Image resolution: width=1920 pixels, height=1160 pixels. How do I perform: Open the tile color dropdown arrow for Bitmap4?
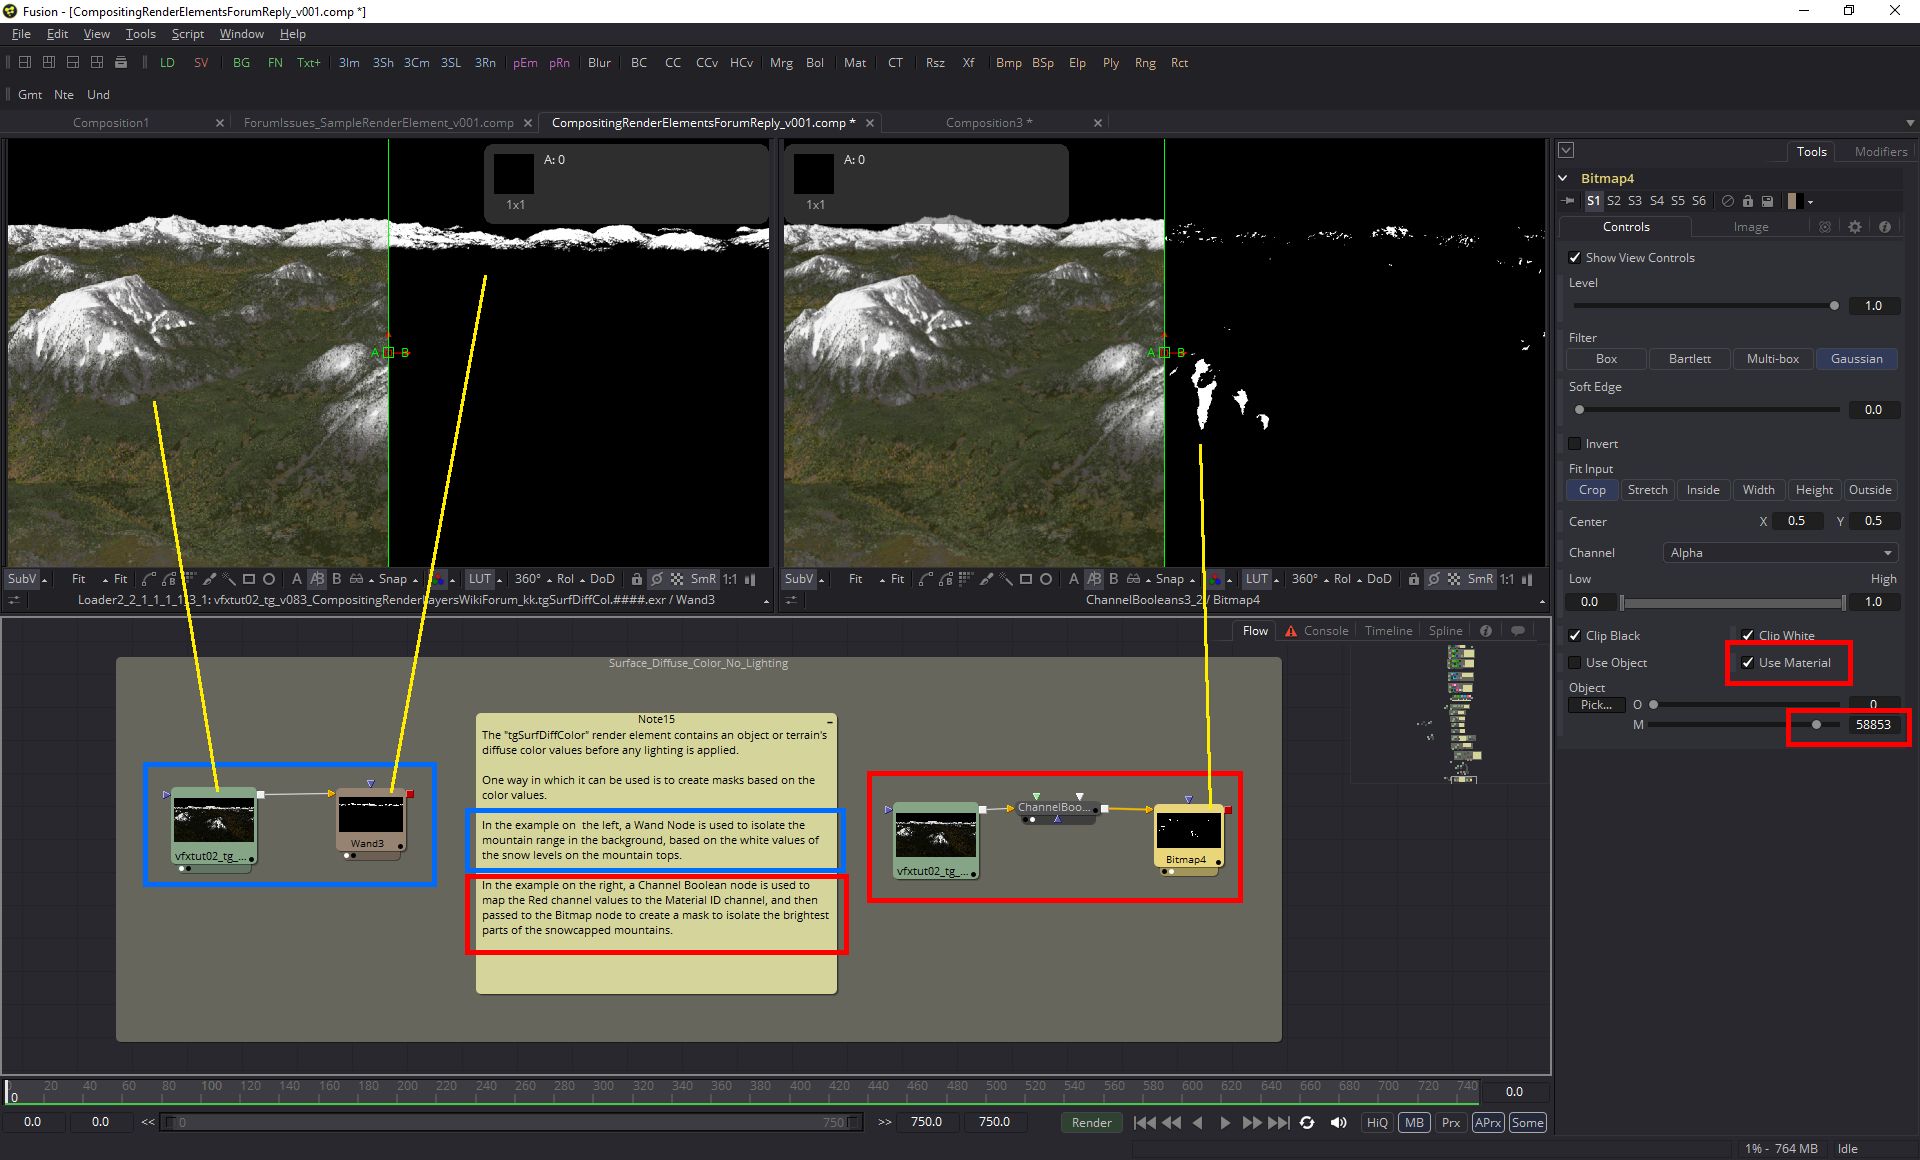point(1810,202)
